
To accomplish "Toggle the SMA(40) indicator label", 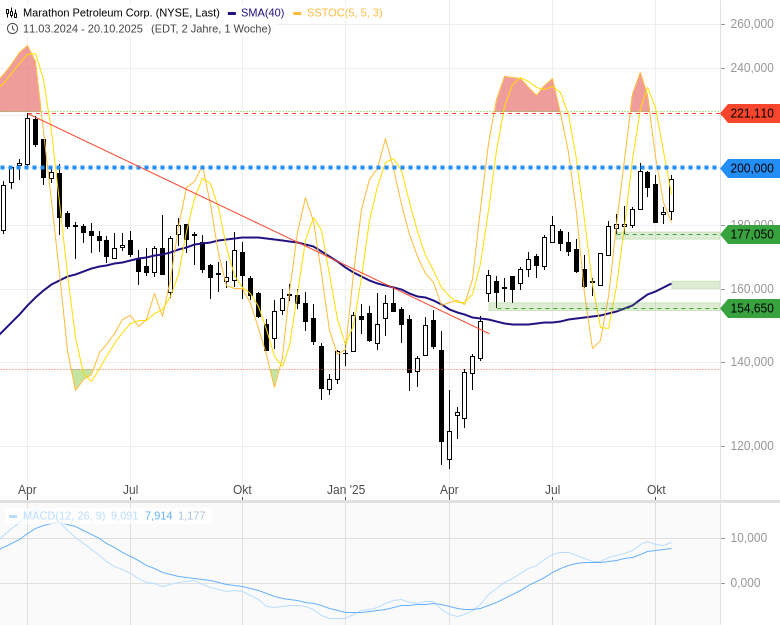I will coord(262,13).
